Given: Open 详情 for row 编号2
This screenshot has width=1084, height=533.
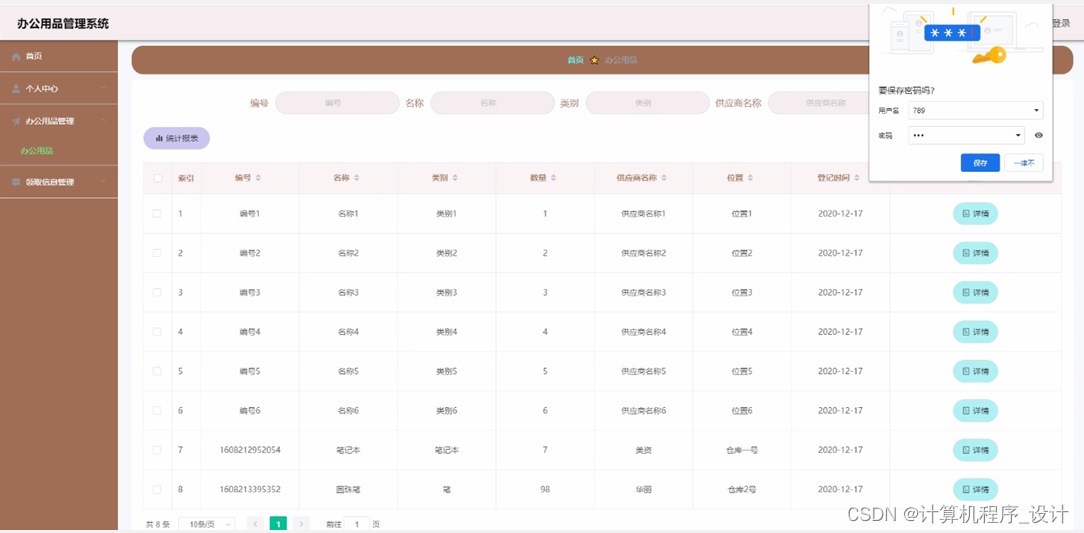Looking at the screenshot, I should [975, 253].
